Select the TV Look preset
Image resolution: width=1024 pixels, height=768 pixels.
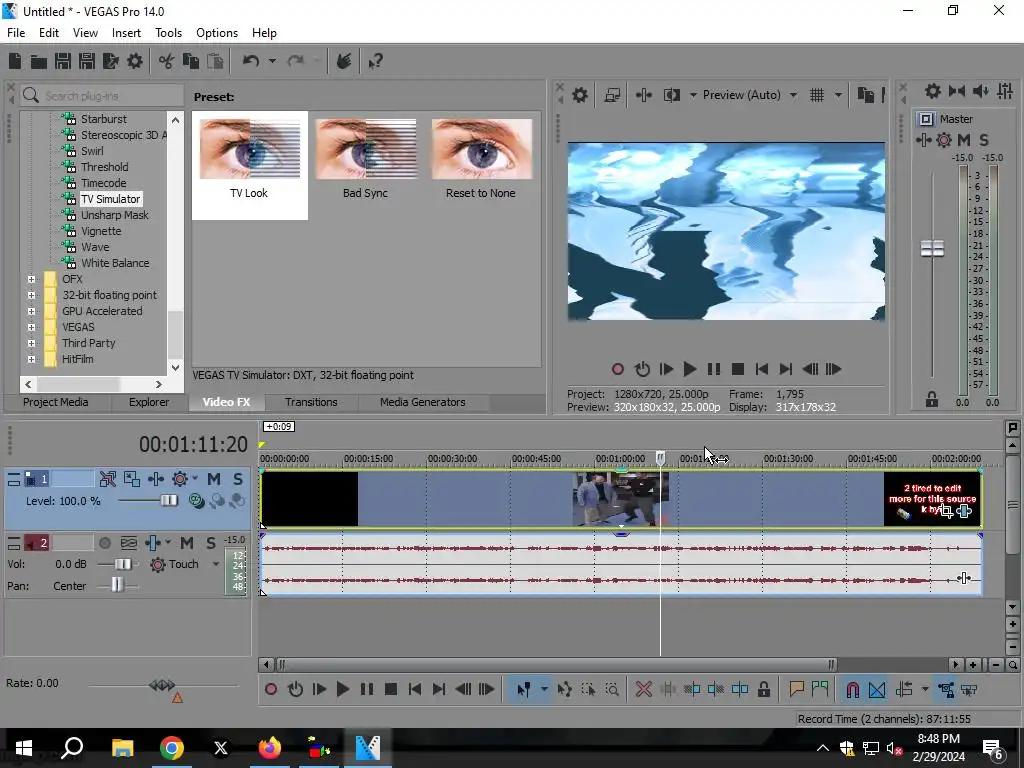[x=249, y=165]
